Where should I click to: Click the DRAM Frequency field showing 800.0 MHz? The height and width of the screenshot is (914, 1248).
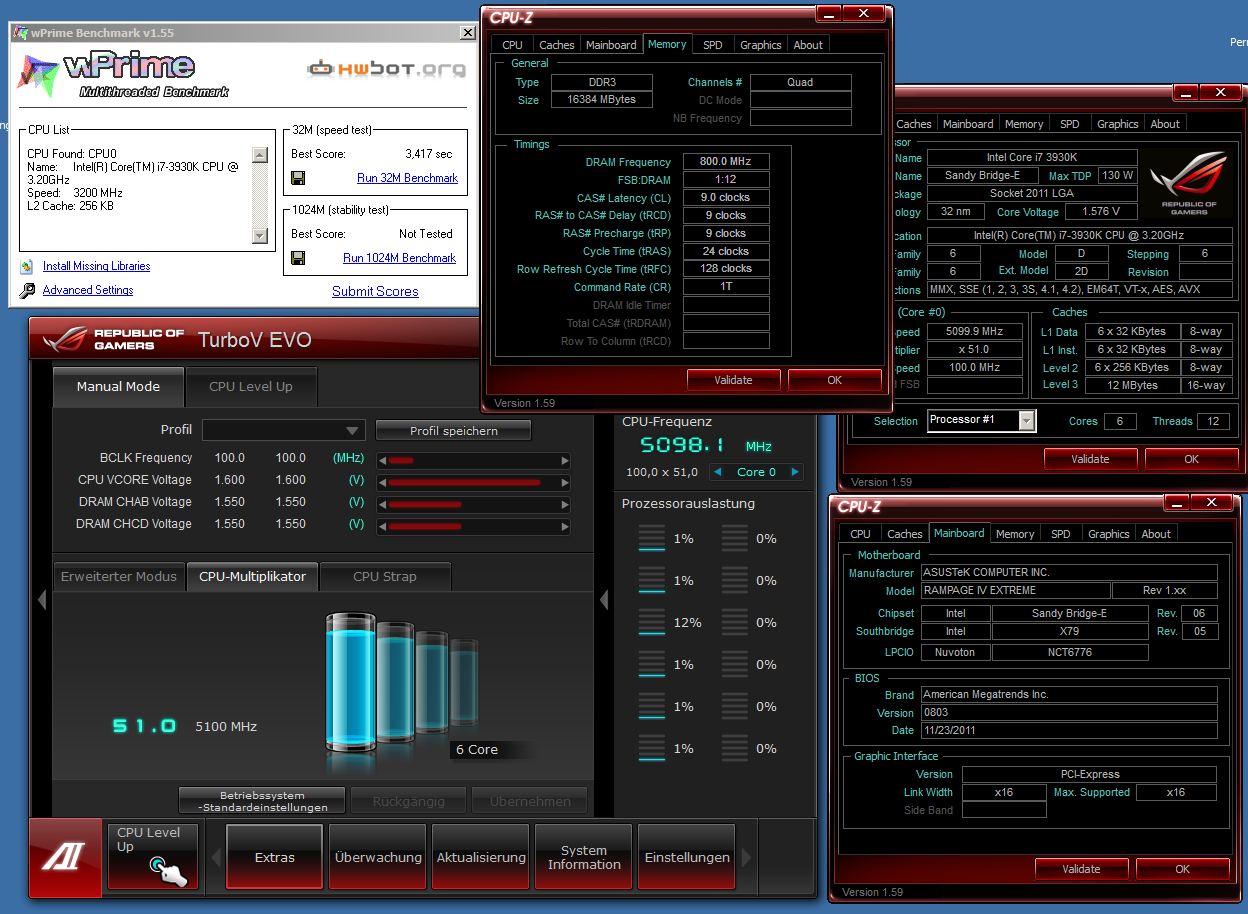tap(726, 162)
